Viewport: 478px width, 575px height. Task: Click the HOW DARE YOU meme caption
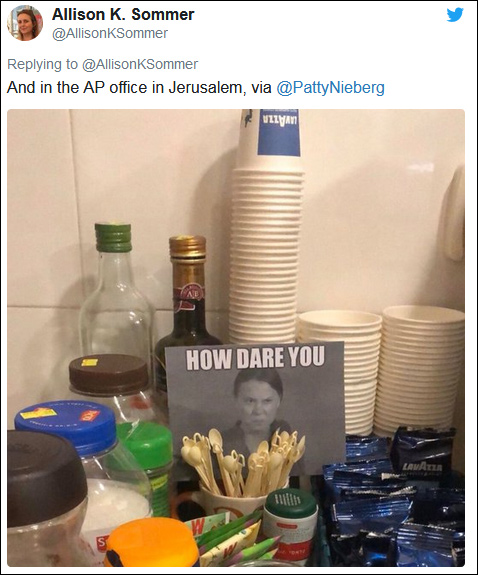click(255, 358)
